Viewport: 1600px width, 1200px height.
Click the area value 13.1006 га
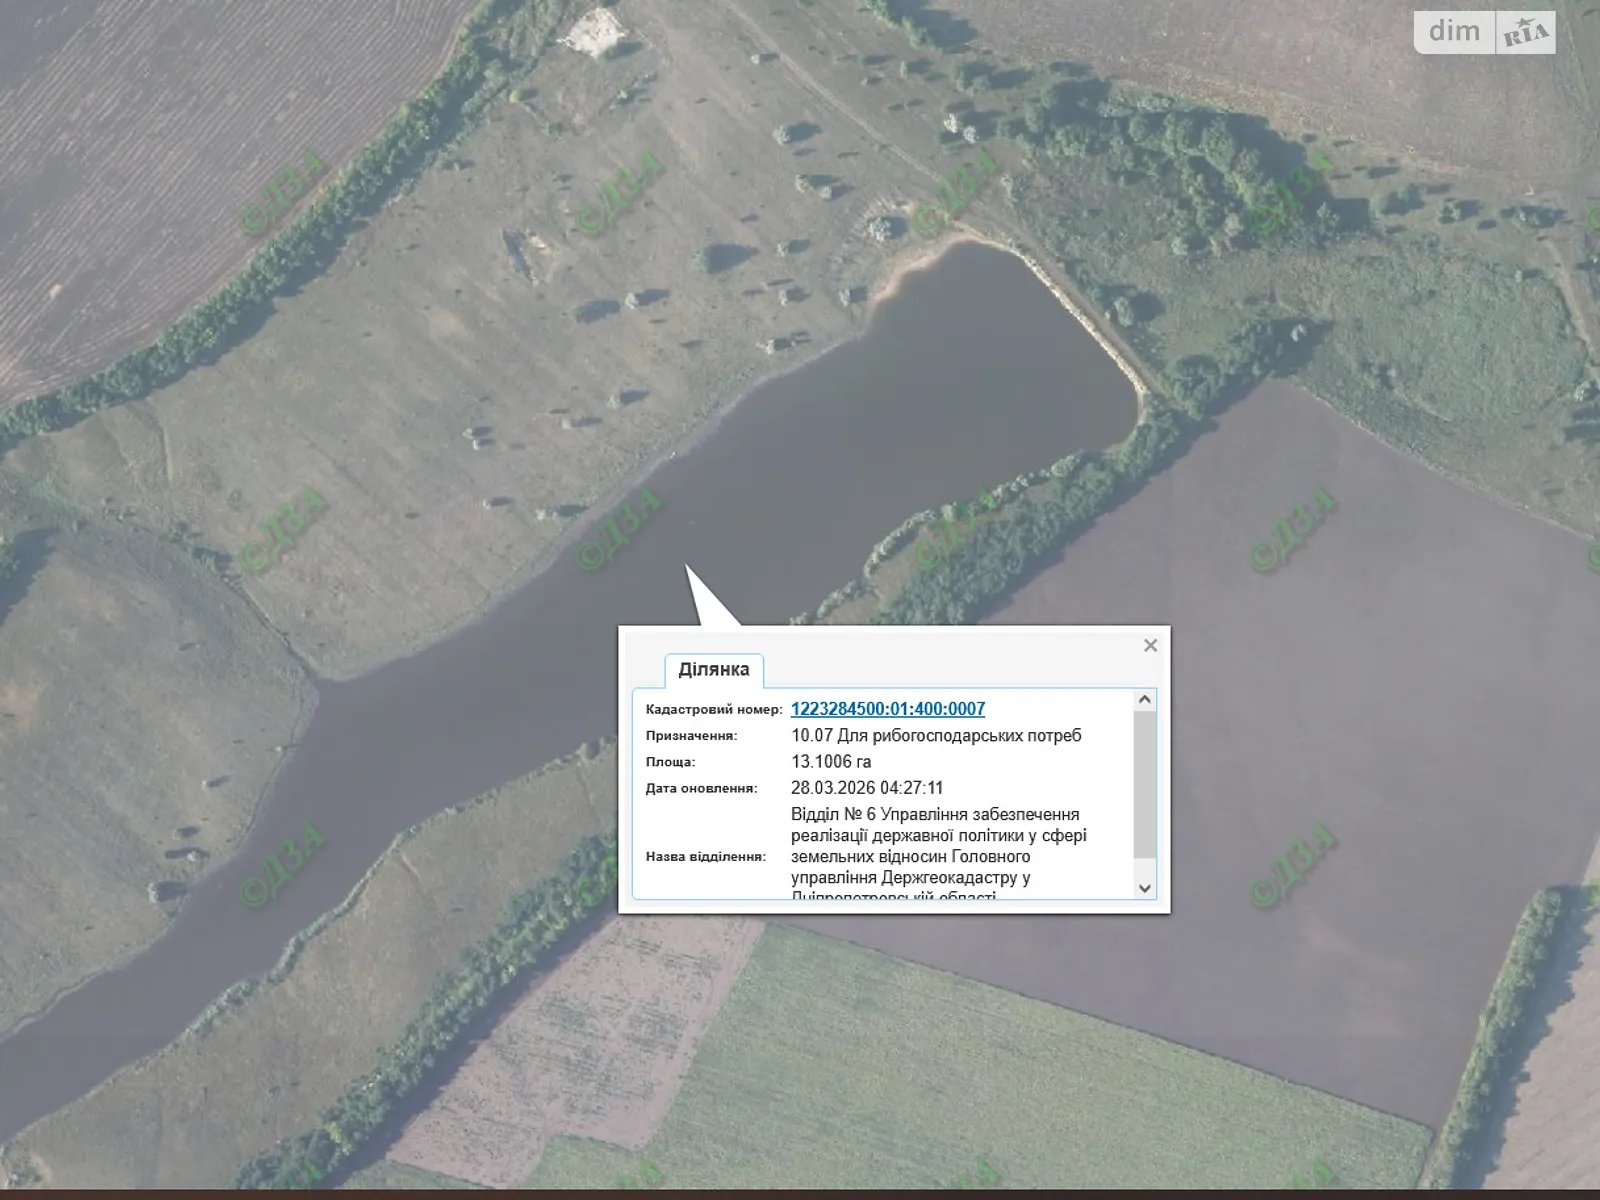click(830, 762)
